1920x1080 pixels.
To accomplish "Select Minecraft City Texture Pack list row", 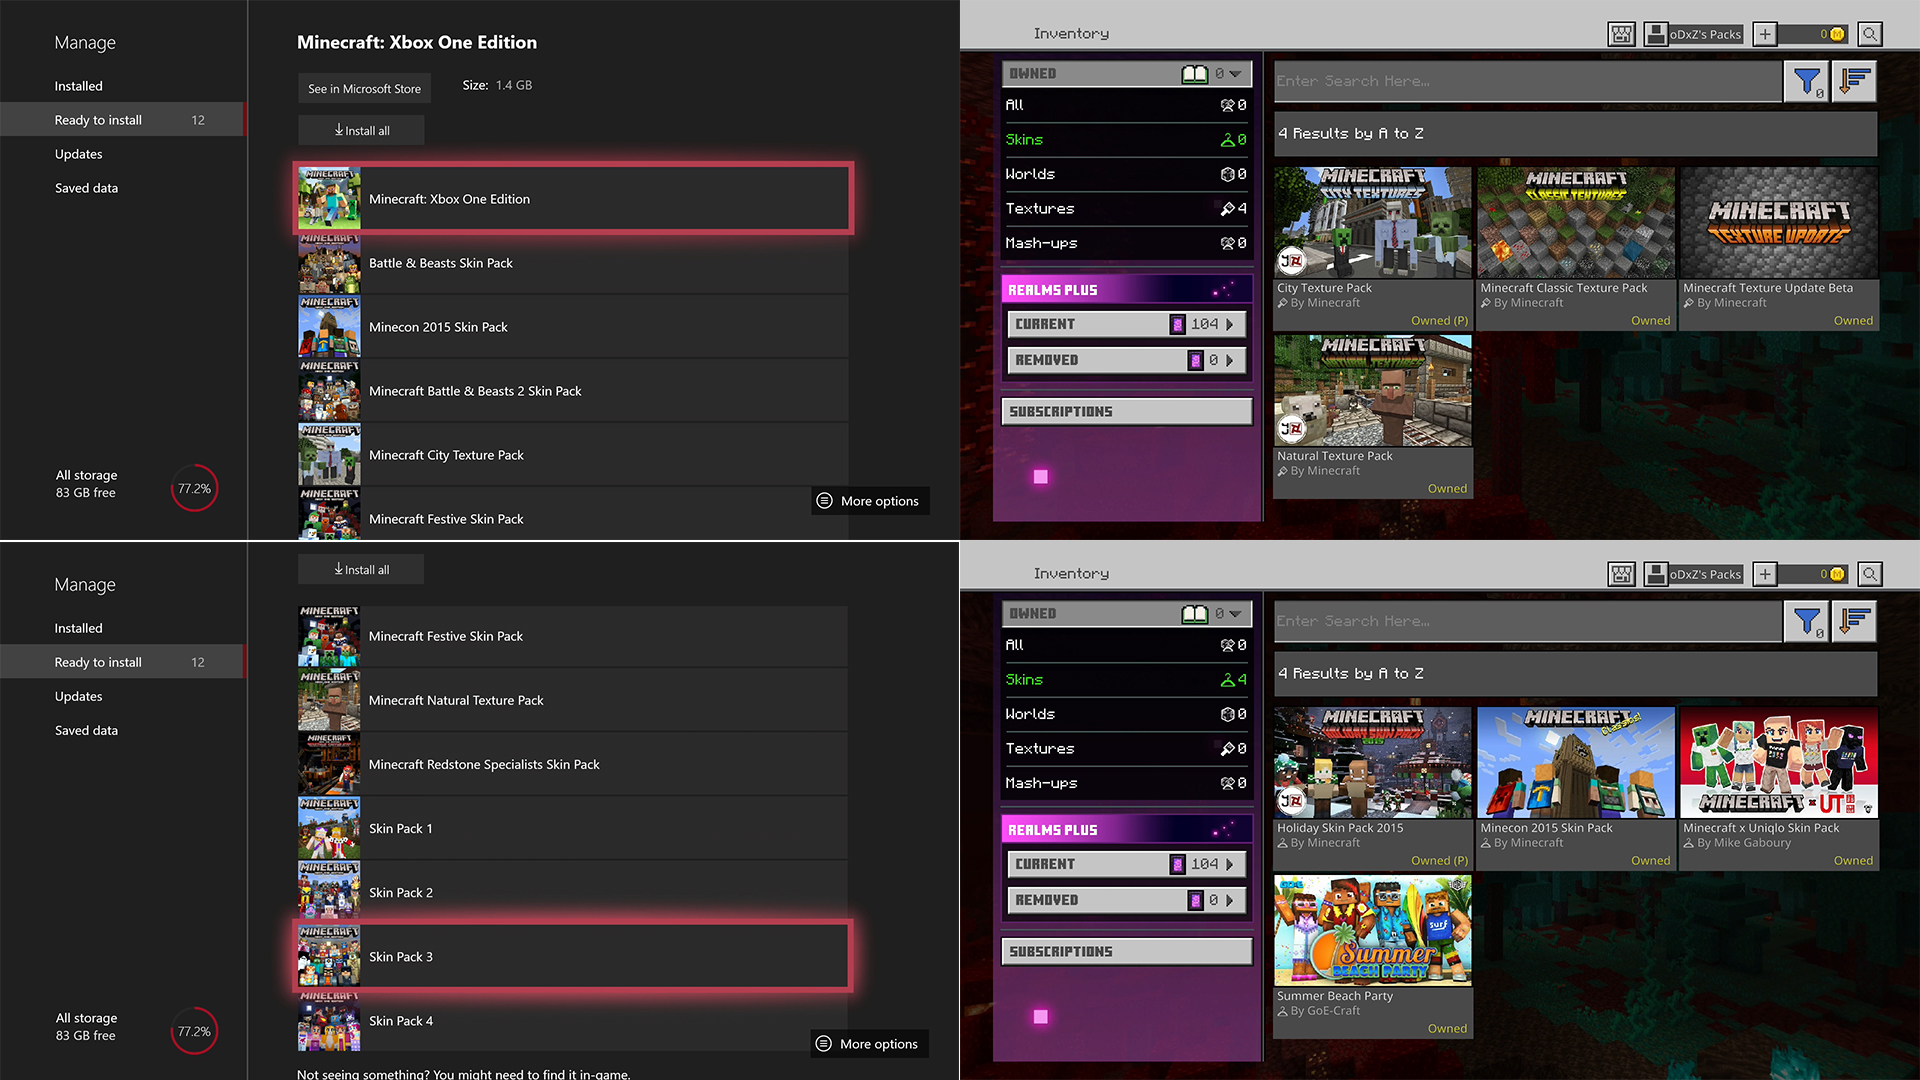I will (x=573, y=455).
